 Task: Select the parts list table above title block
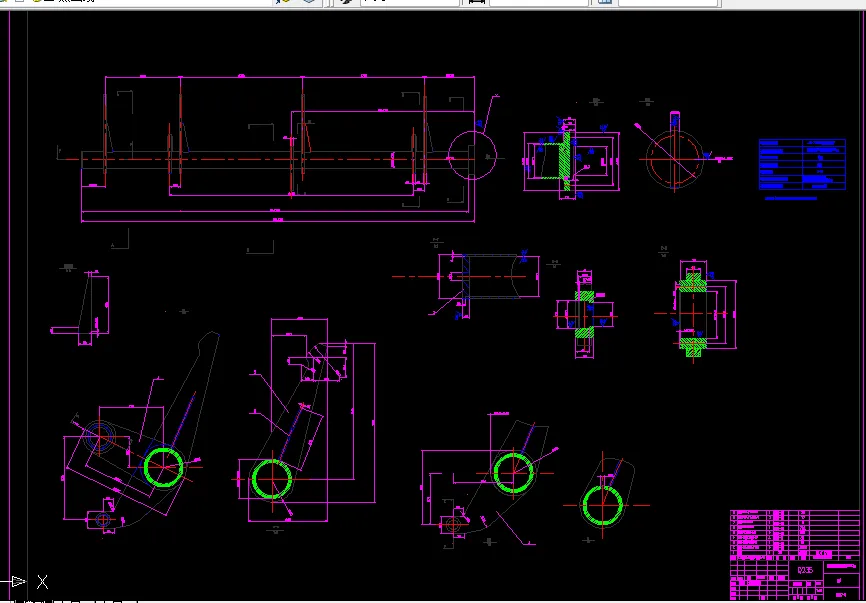point(795,535)
